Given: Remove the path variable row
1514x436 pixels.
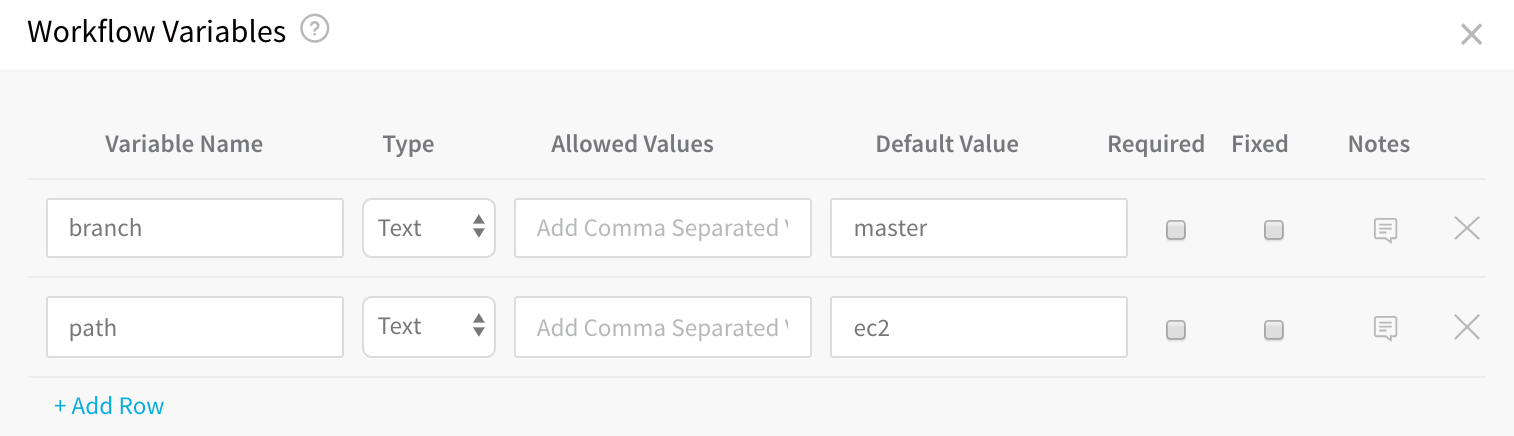Looking at the screenshot, I should pyautogui.click(x=1466, y=327).
